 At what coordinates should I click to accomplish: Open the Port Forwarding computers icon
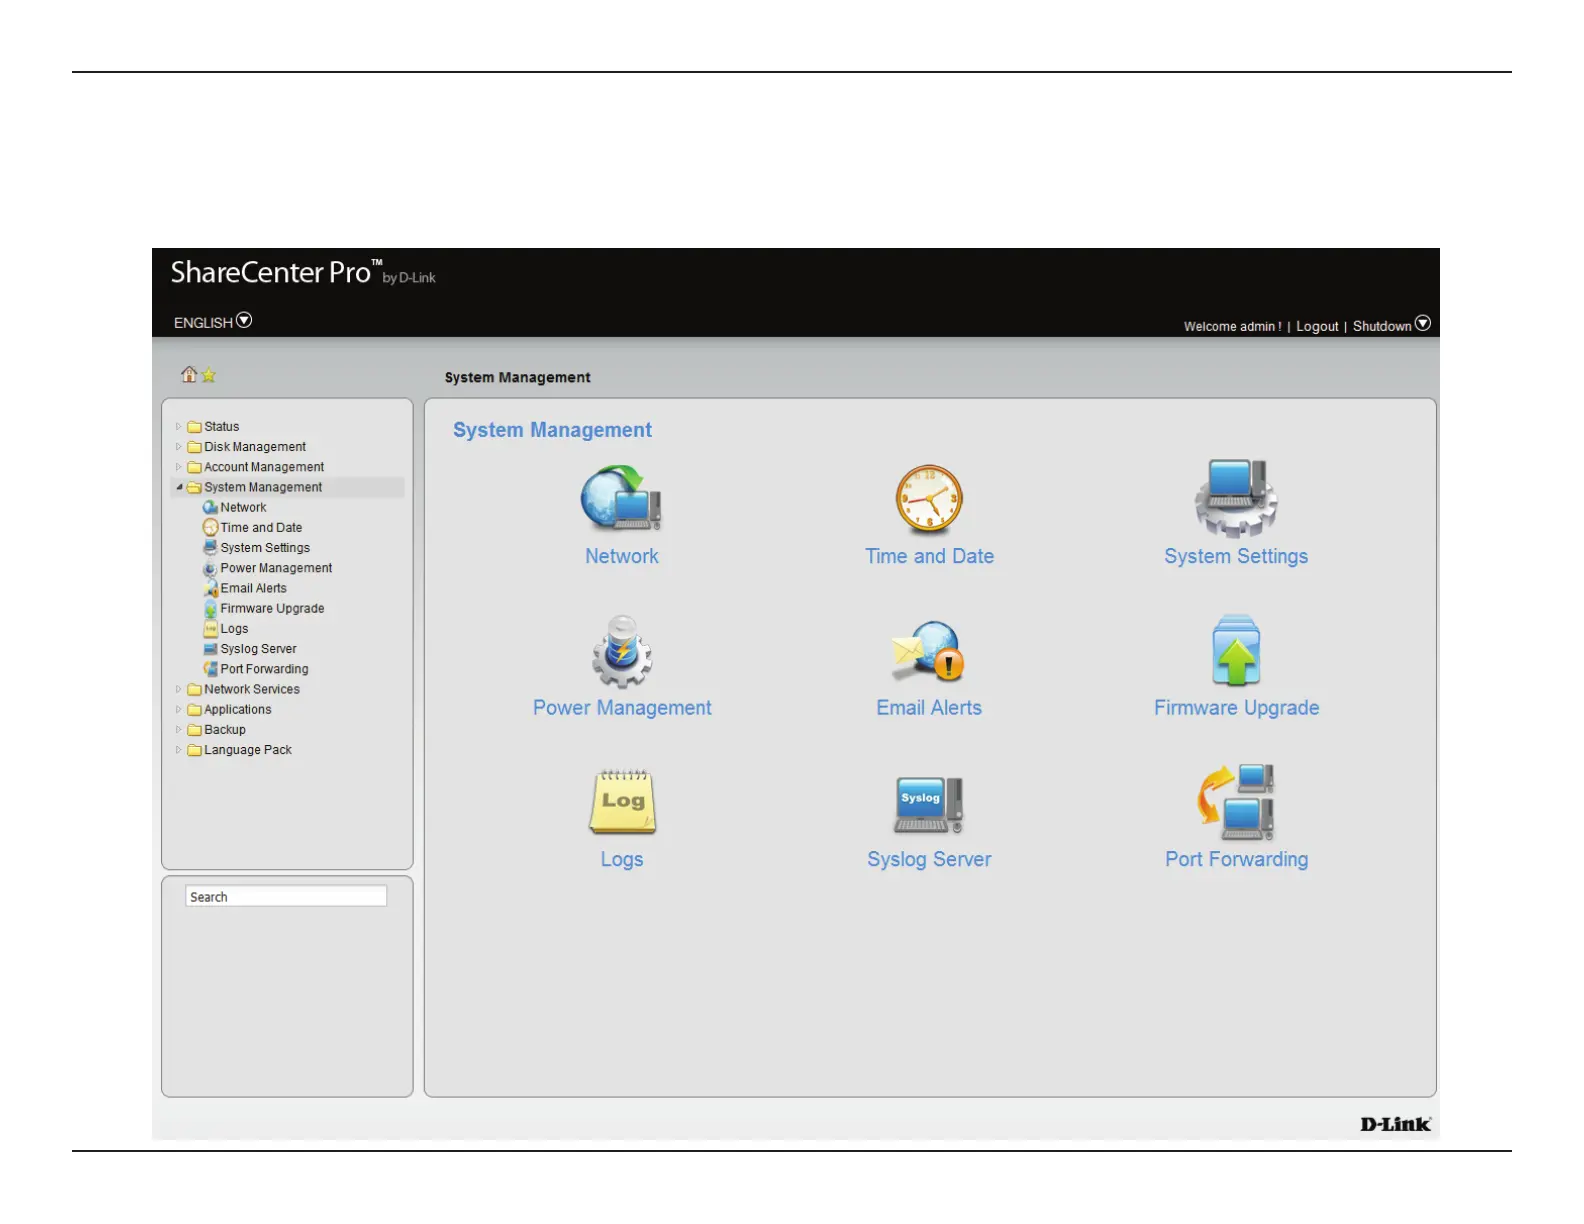pyautogui.click(x=1236, y=802)
